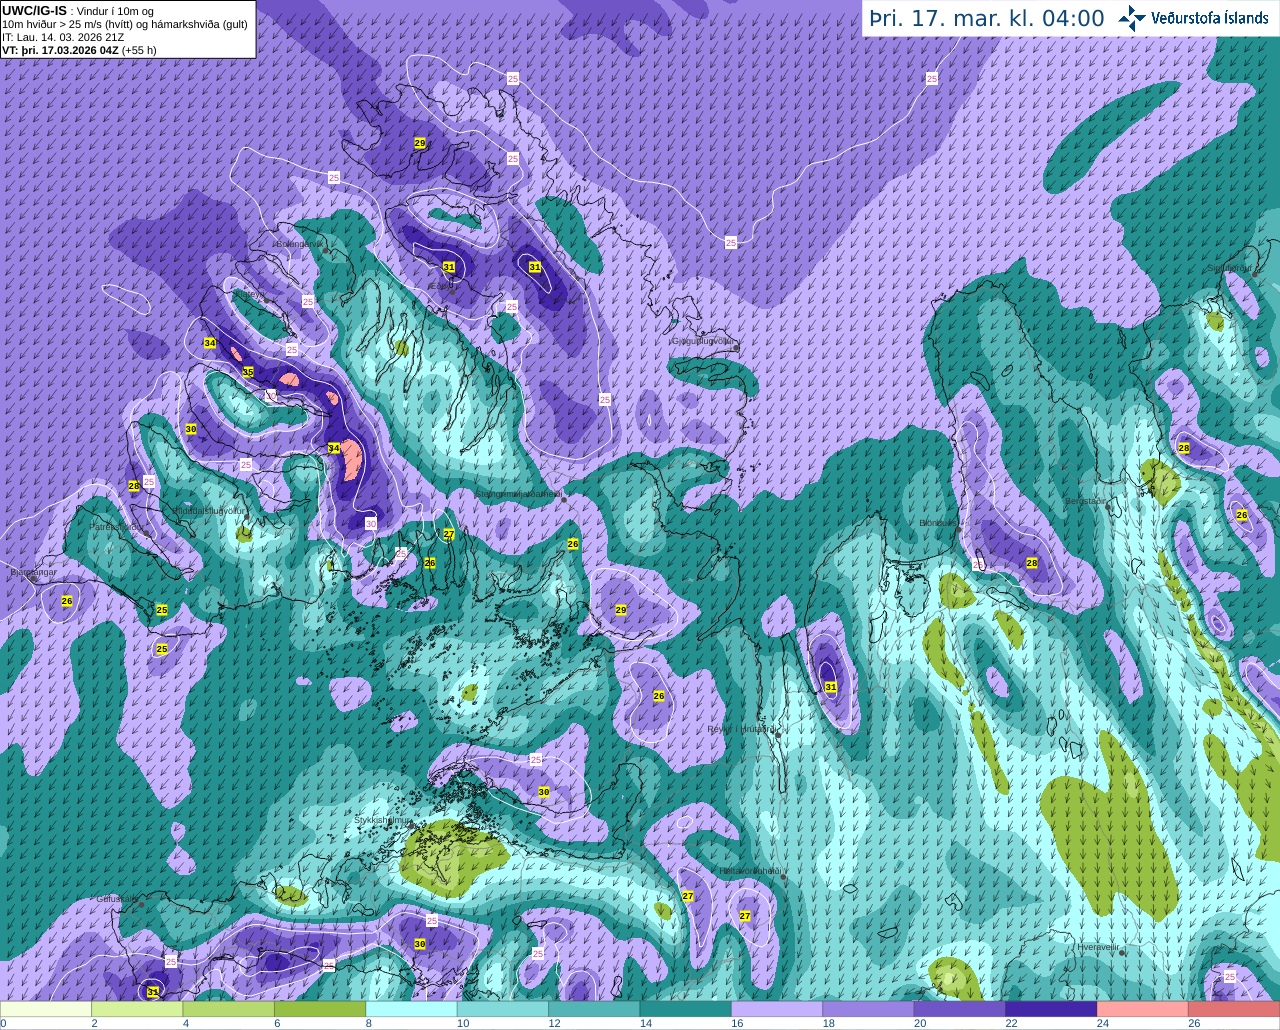Click the 10m hviður > 25 m/s legend line
This screenshot has width=1280, height=1030.
click(x=125, y=24)
